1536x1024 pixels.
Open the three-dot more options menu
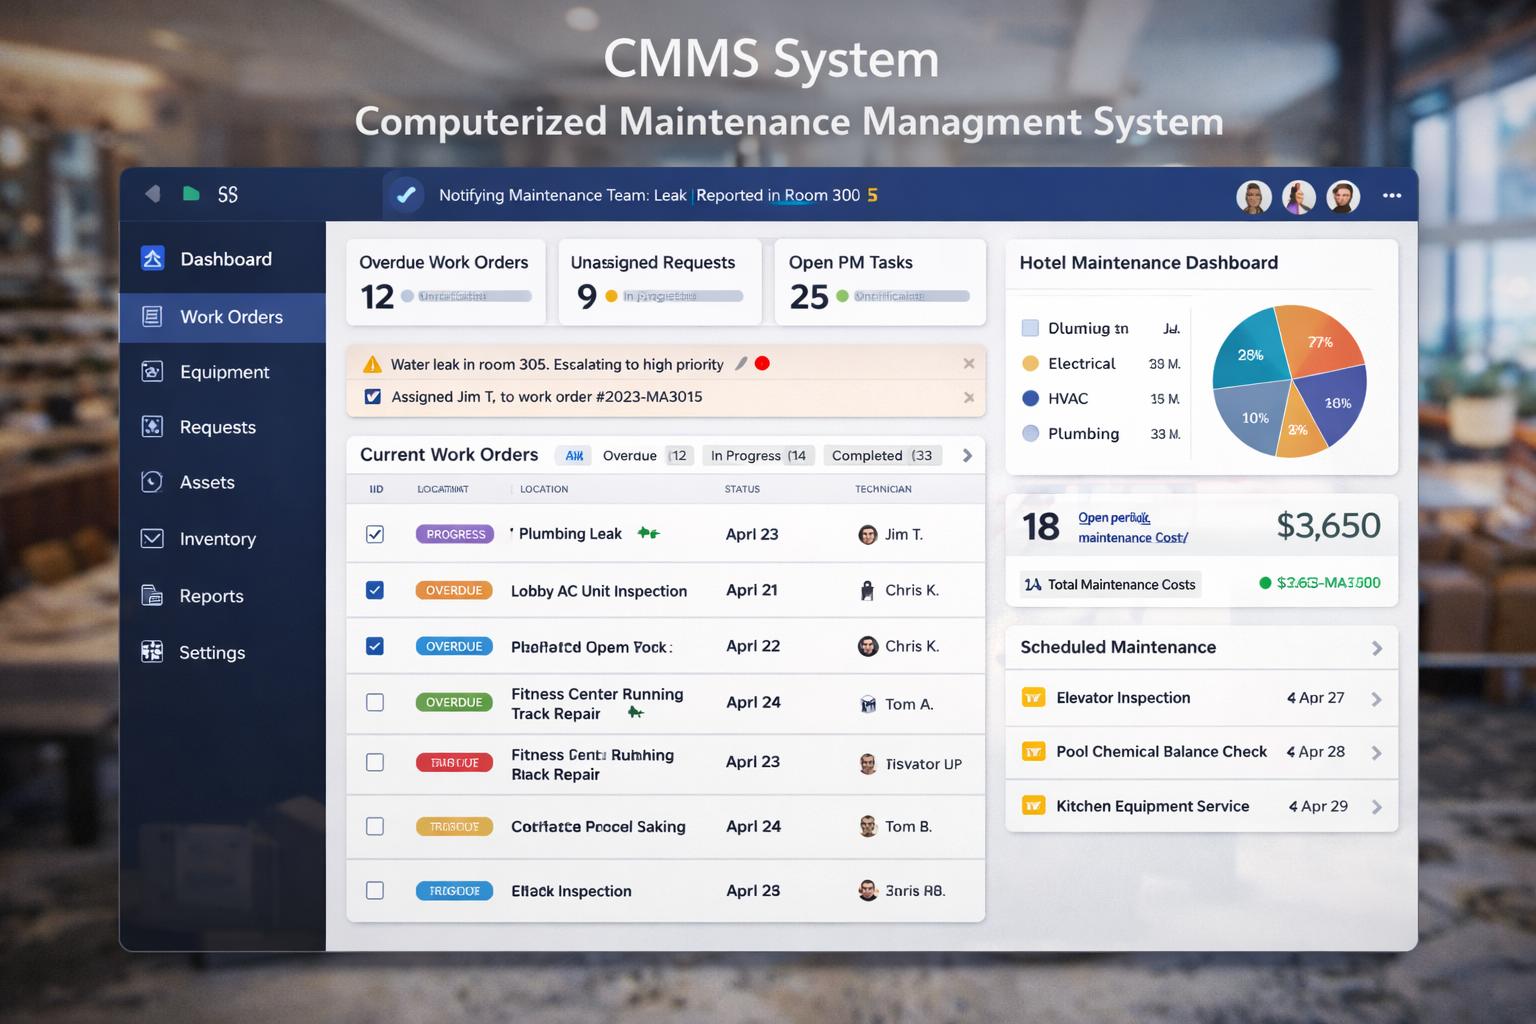coord(1391,196)
